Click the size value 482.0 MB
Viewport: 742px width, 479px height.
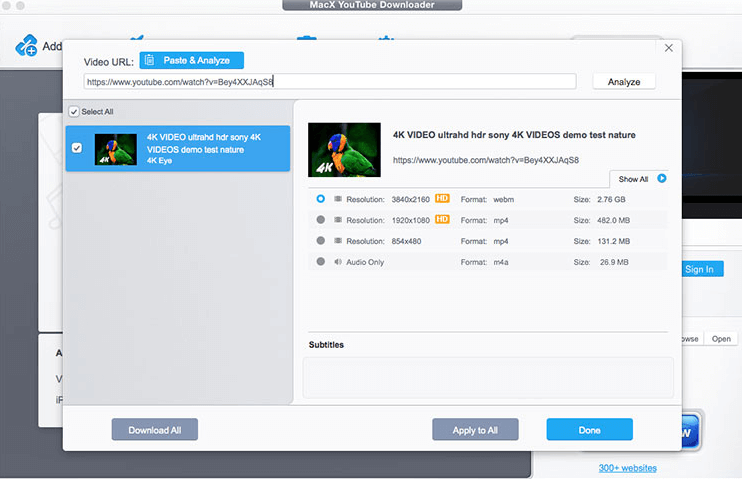click(613, 220)
